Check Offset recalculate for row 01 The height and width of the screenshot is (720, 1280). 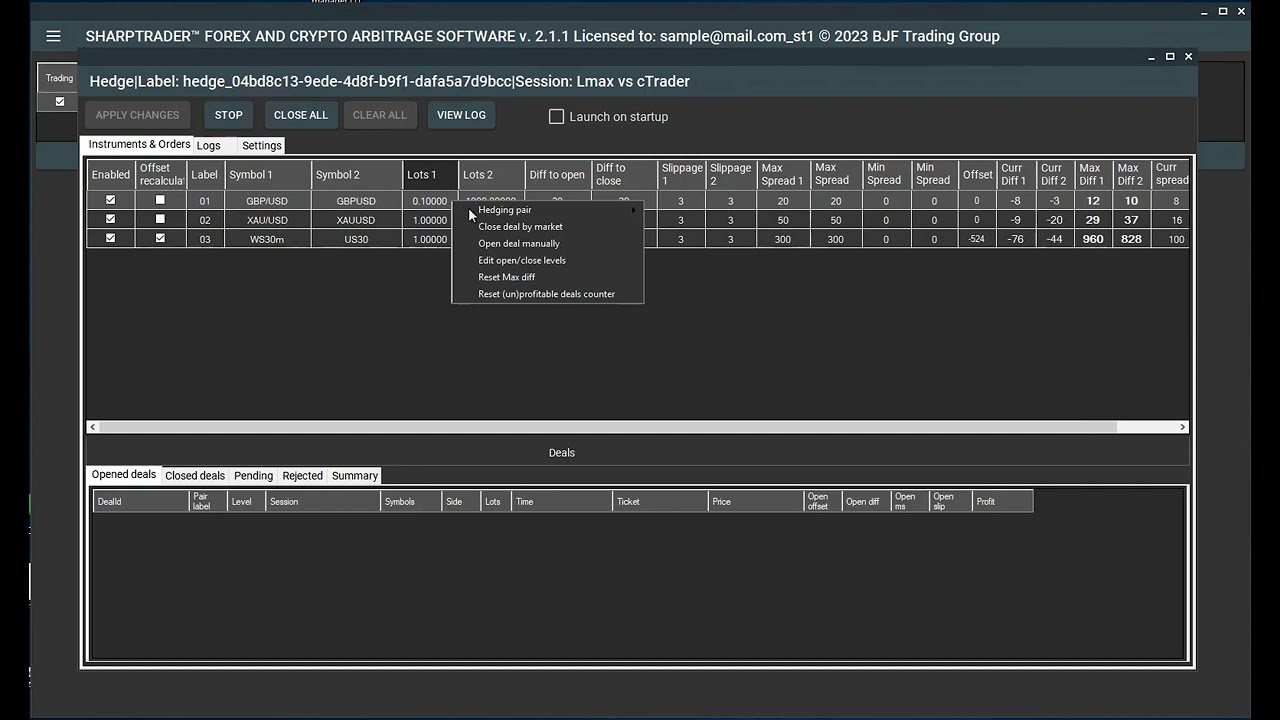click(x=160, y=200)
